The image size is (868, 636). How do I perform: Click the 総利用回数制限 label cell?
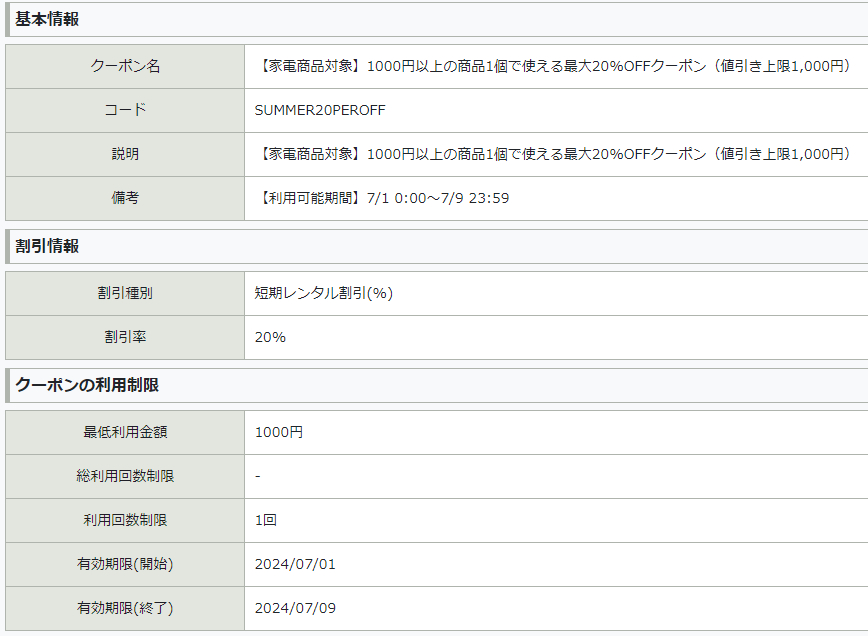coord(125,476)
